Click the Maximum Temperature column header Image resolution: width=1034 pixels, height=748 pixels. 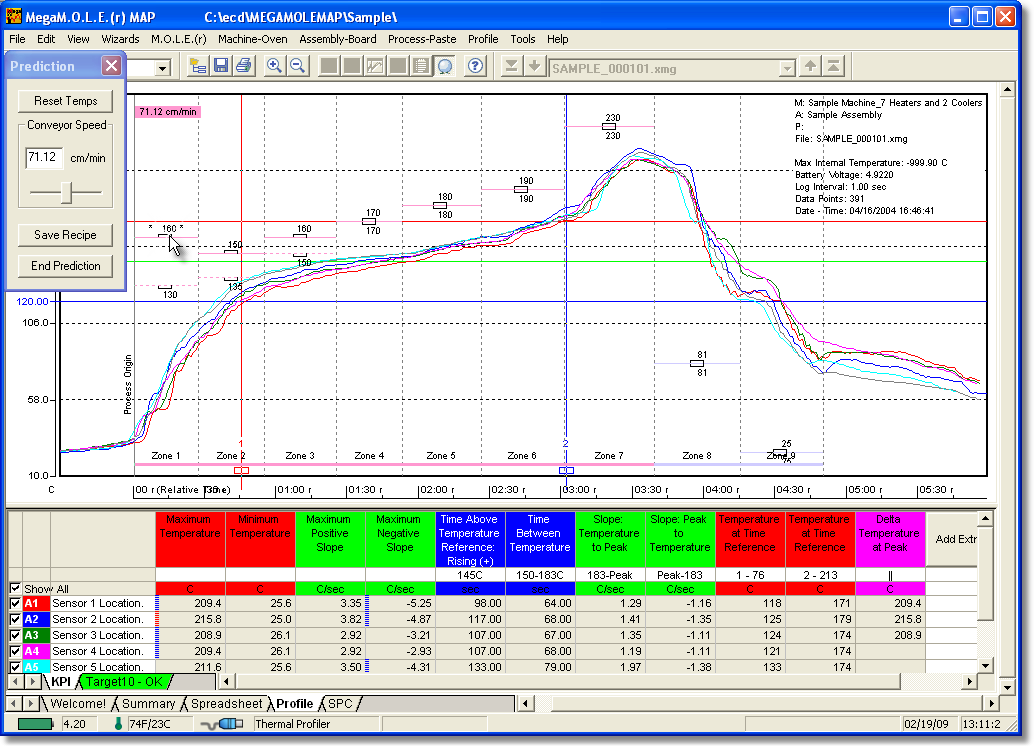pos(190,539)
